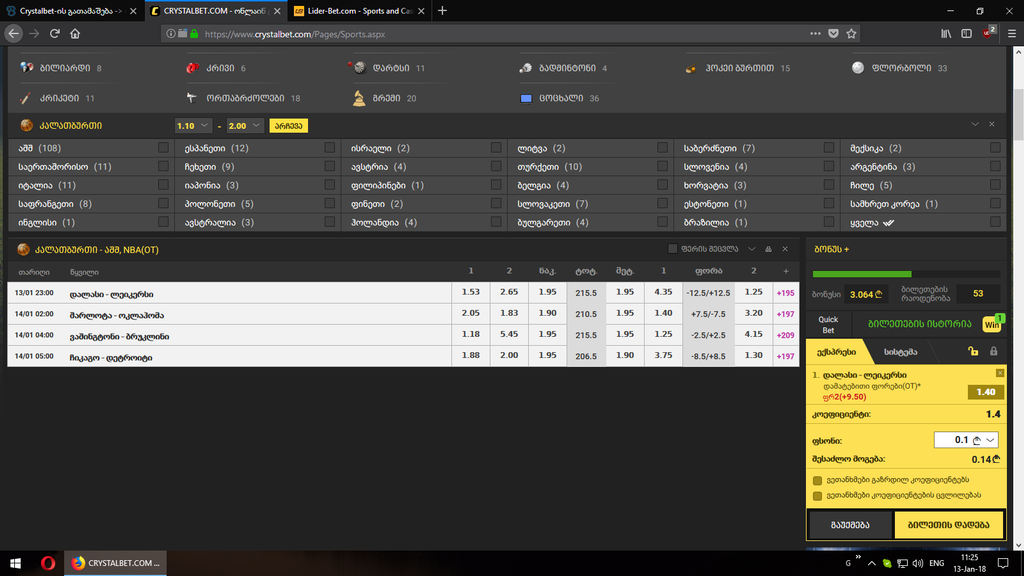1024x576 pixels.
Task: Enable accept odds changes checkbox in bet slip
Action: pos(817,496)
